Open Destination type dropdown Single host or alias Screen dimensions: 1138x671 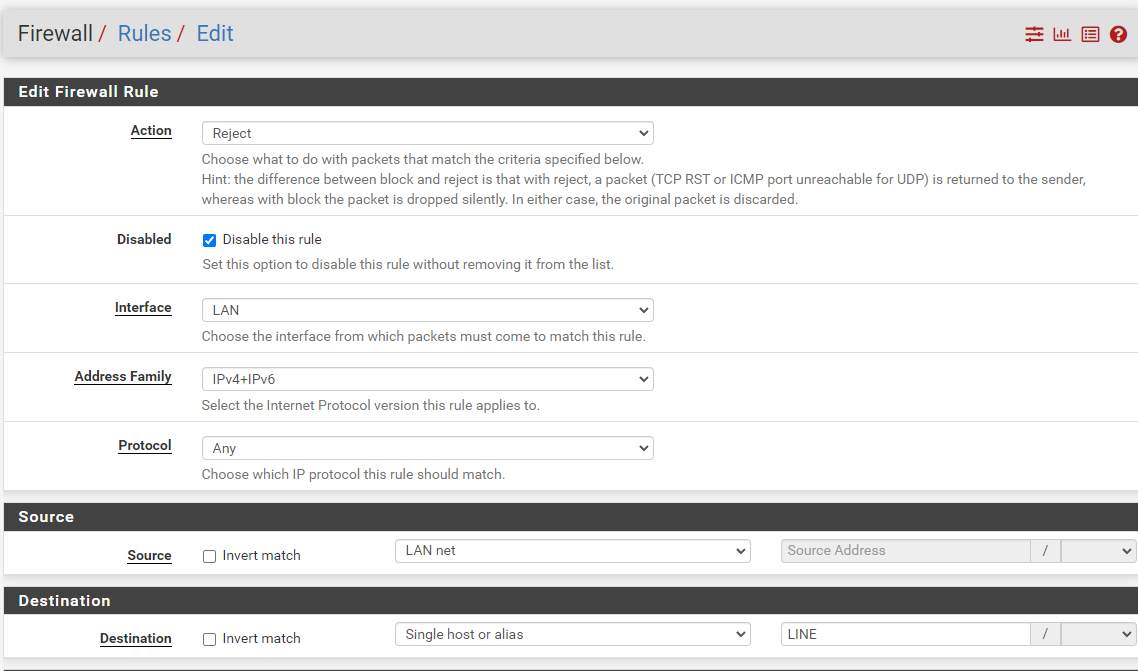point(572,634)
